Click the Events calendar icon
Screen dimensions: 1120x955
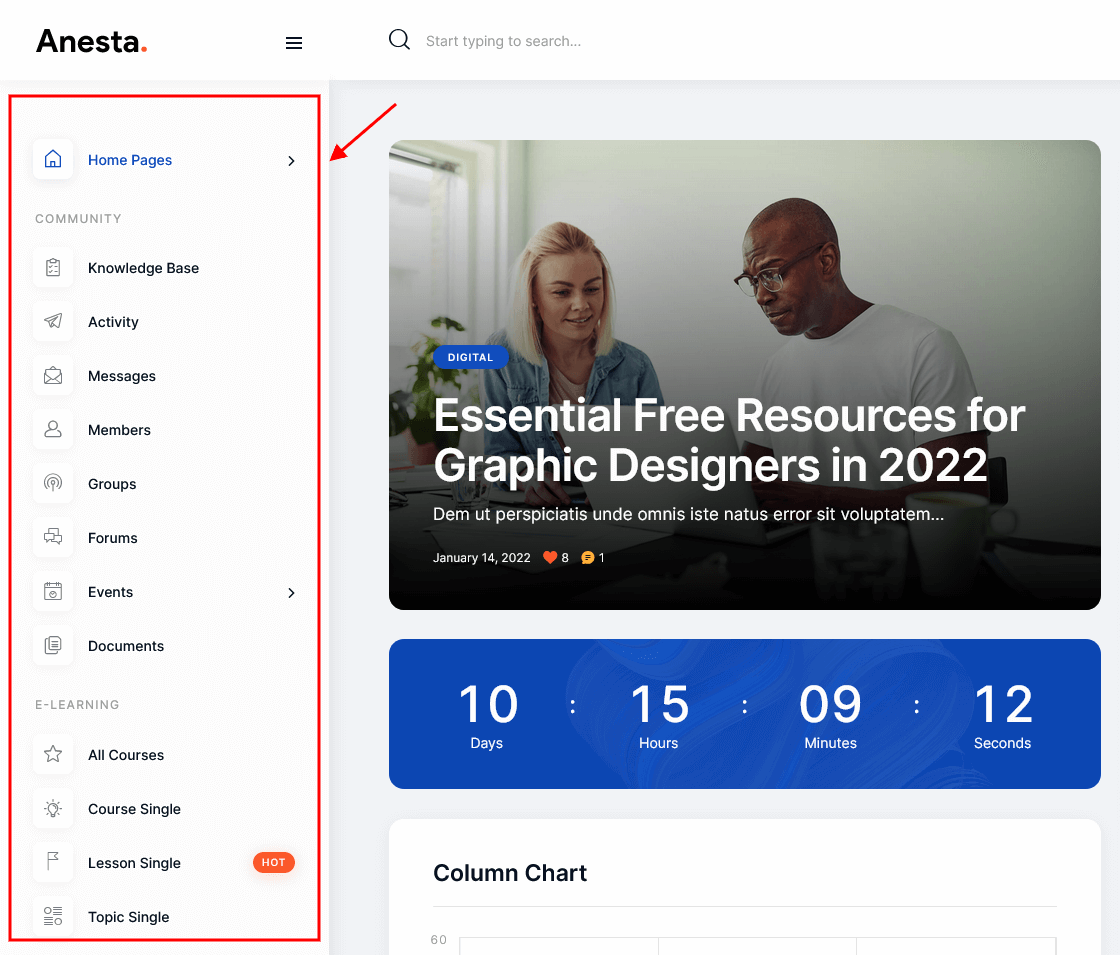point(53,591)
